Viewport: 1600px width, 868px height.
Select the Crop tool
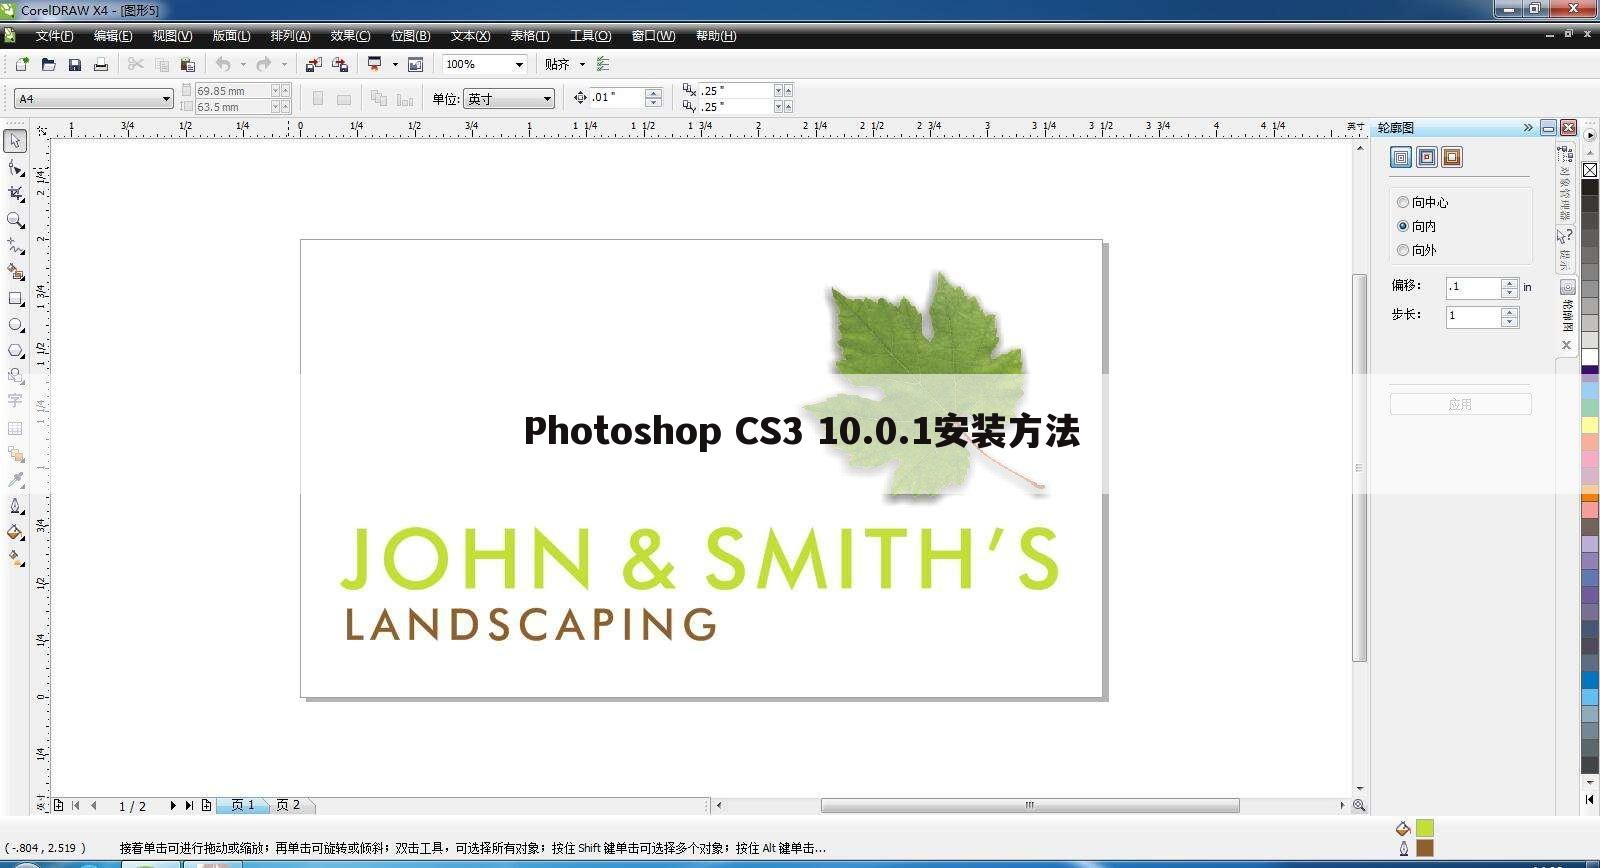(16, 194)
